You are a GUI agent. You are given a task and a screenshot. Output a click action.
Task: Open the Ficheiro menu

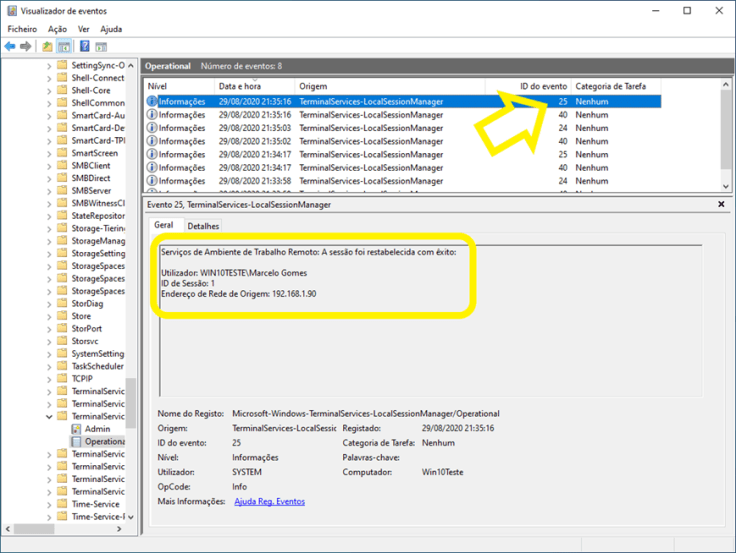(x=22, y=29)
